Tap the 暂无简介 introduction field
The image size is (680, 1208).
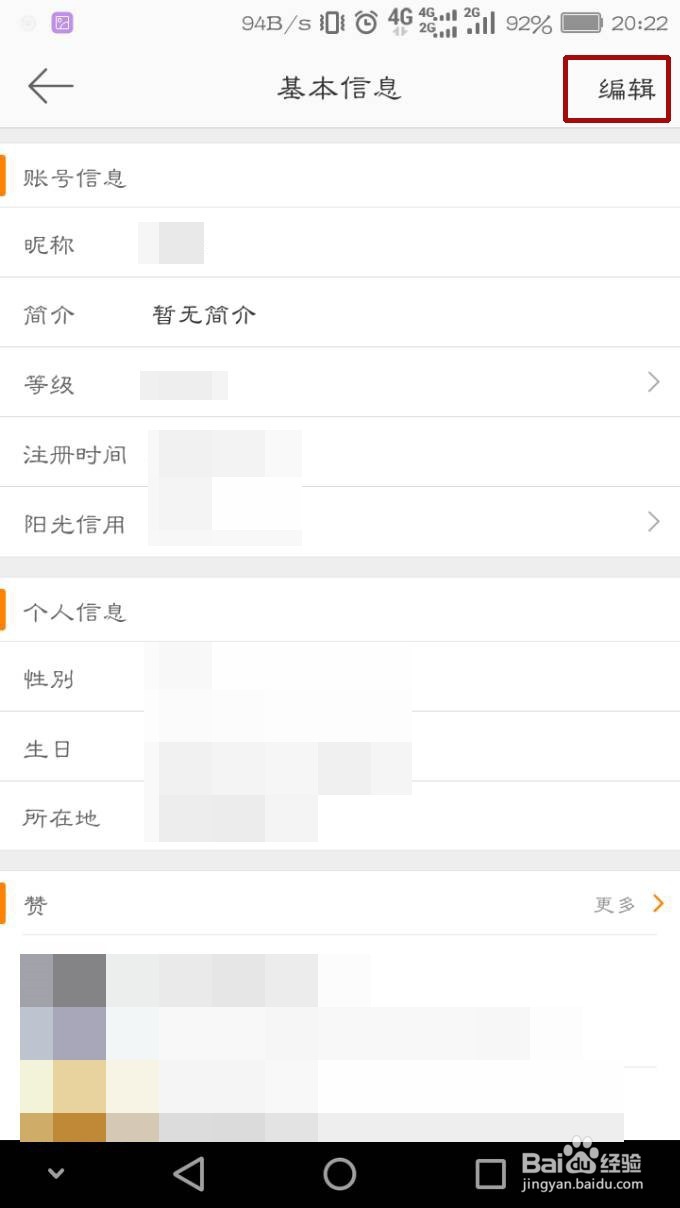204,312
